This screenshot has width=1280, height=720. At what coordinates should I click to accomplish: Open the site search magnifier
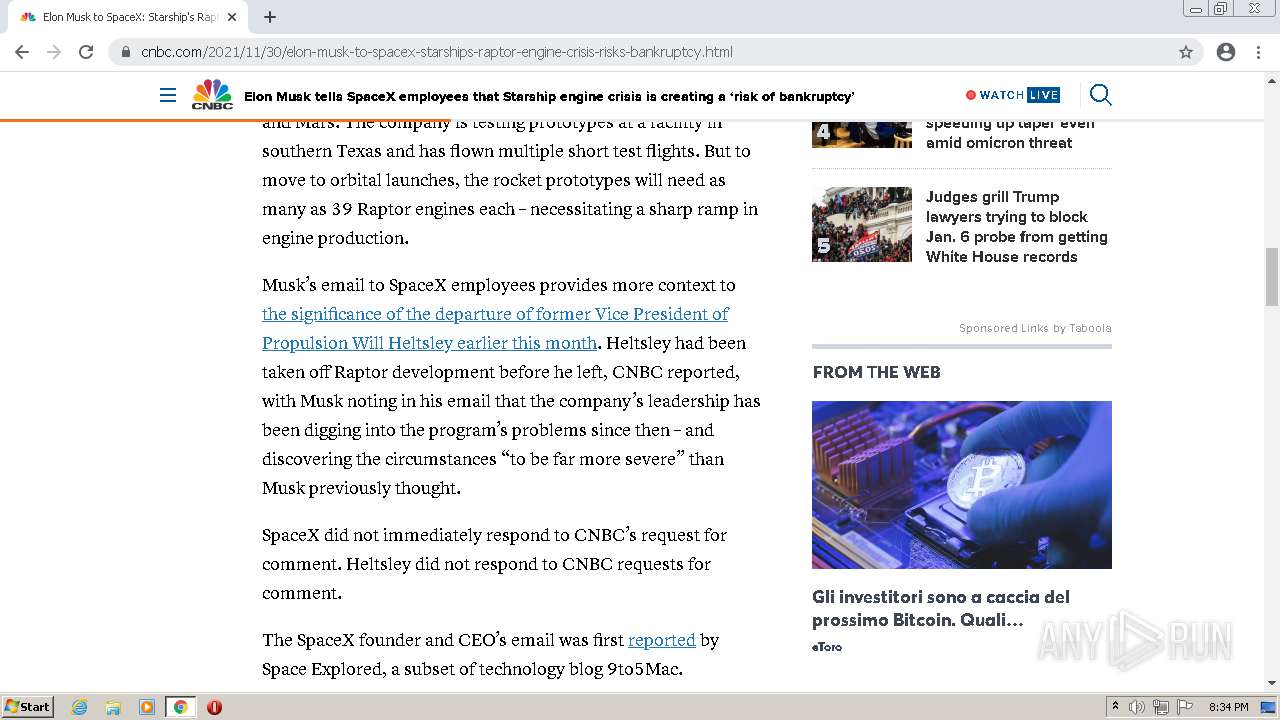click(x=1100, y=95)
